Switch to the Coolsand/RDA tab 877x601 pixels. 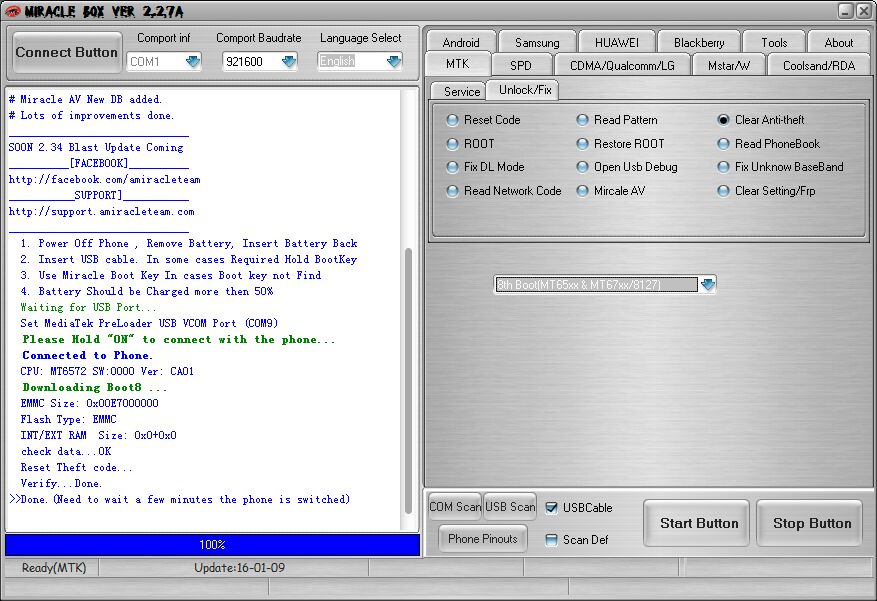point(819,65)
